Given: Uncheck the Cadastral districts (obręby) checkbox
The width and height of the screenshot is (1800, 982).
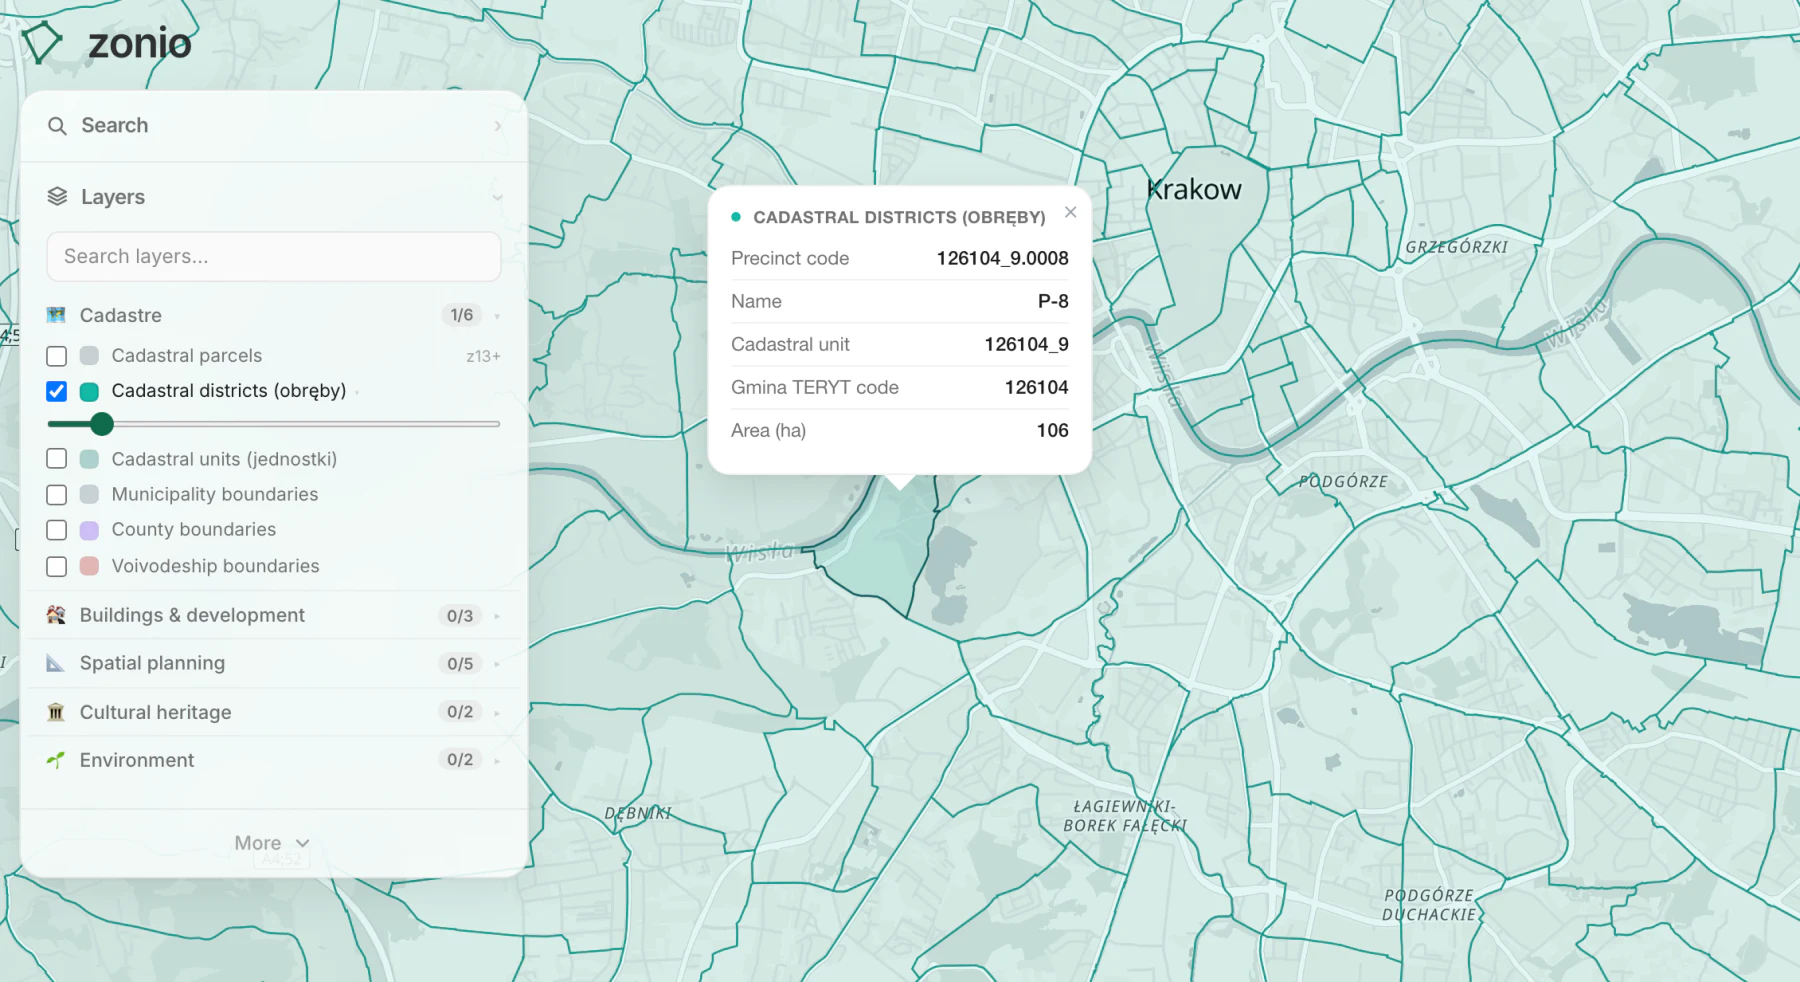Looking at the screenshot, I should click(x=57, y=391).
